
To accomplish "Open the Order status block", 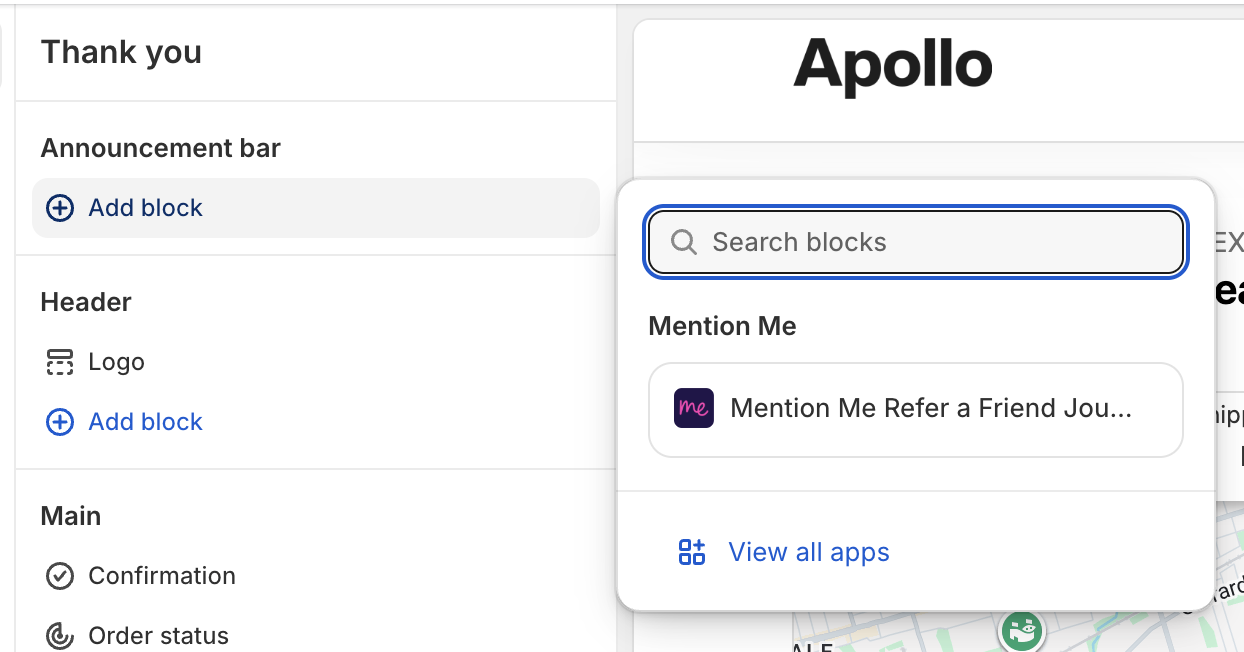I will tap(158, 636).
